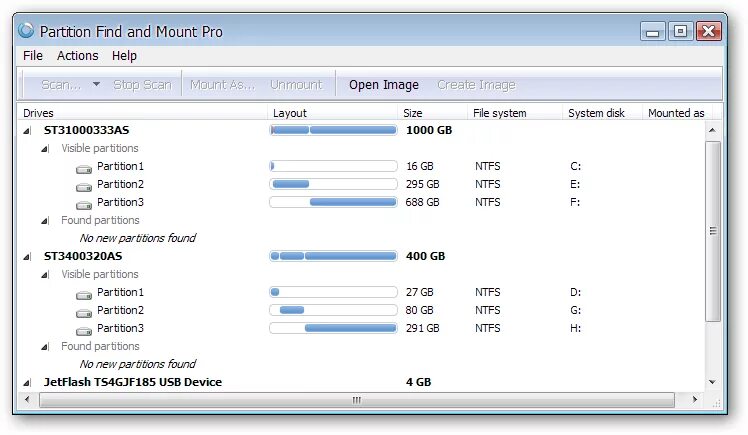Click the Drives column header
The height and width of the screenshot is (435, 748).
pos(142,113)
